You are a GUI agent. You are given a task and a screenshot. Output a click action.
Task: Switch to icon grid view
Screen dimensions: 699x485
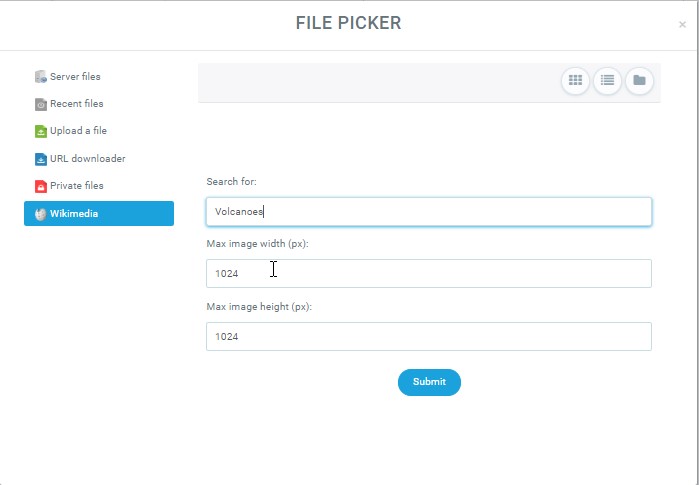coord(575,81)
